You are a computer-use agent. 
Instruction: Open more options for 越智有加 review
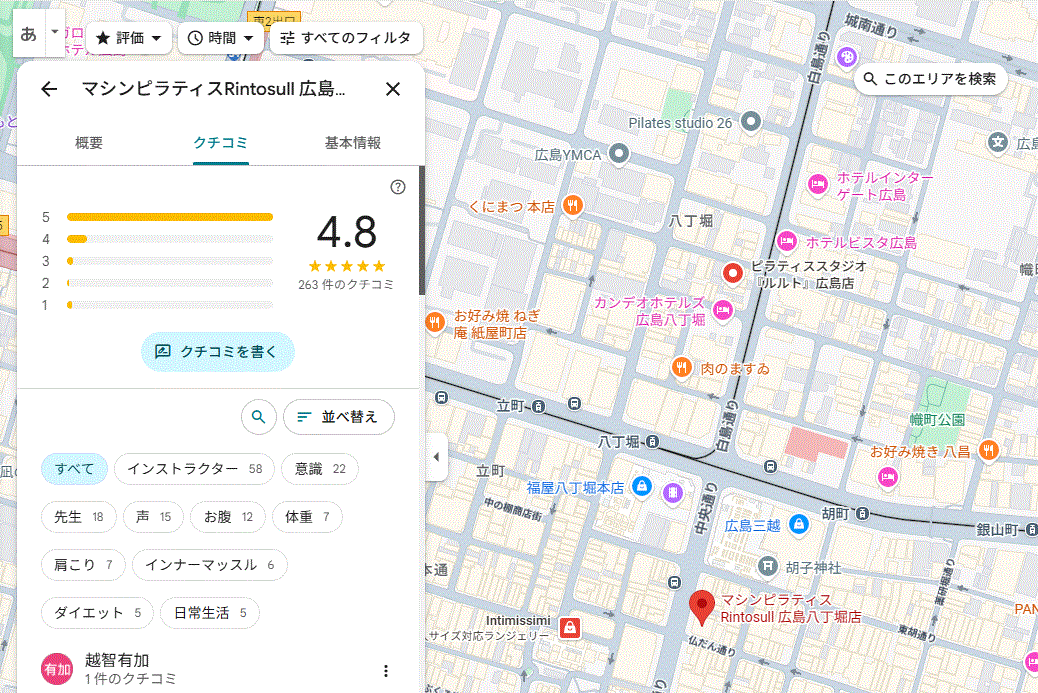tap(386, 671)
